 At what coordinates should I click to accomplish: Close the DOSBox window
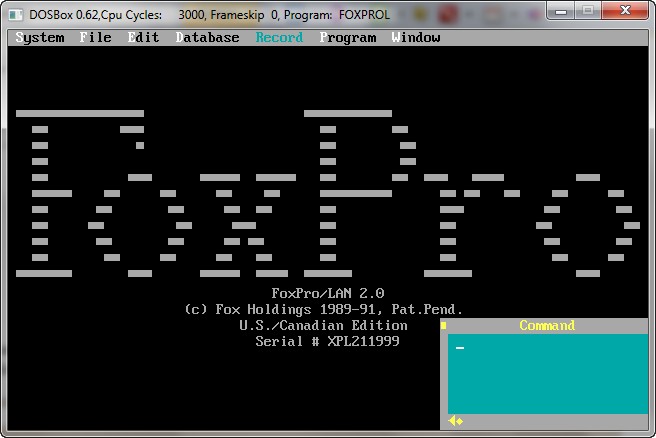pos(625,10)
